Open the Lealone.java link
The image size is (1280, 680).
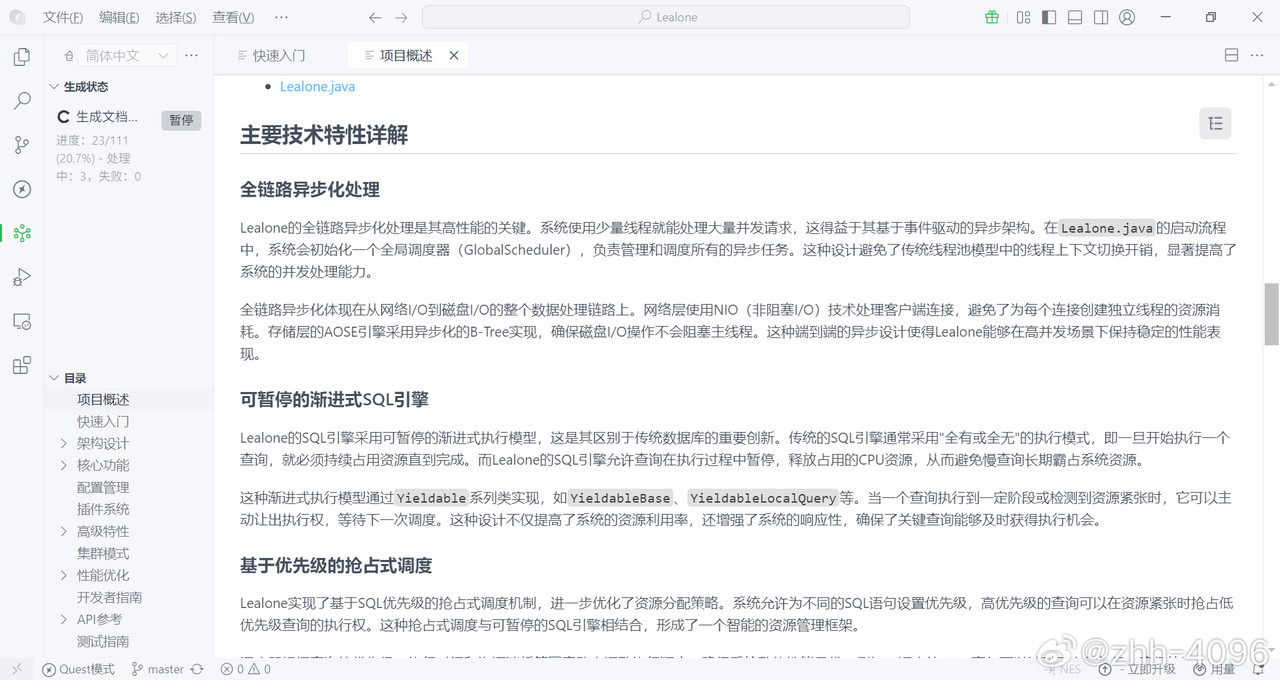[317, 87]
